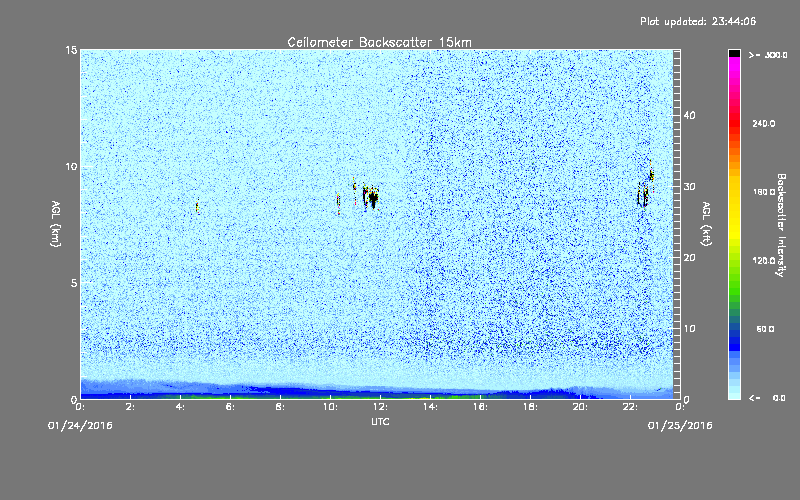Click the "18:" hour tick on UTC axis
Viewport: 800px width, 500px height.
530,407
